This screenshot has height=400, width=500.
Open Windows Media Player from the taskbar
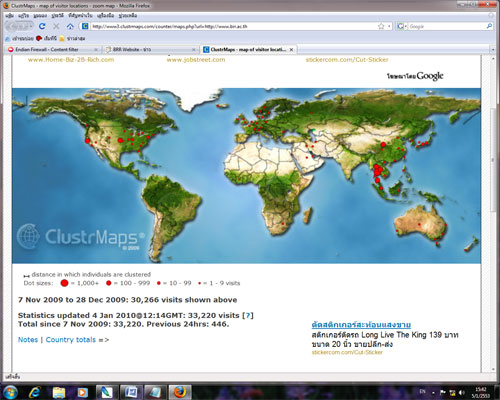point(82,392)
